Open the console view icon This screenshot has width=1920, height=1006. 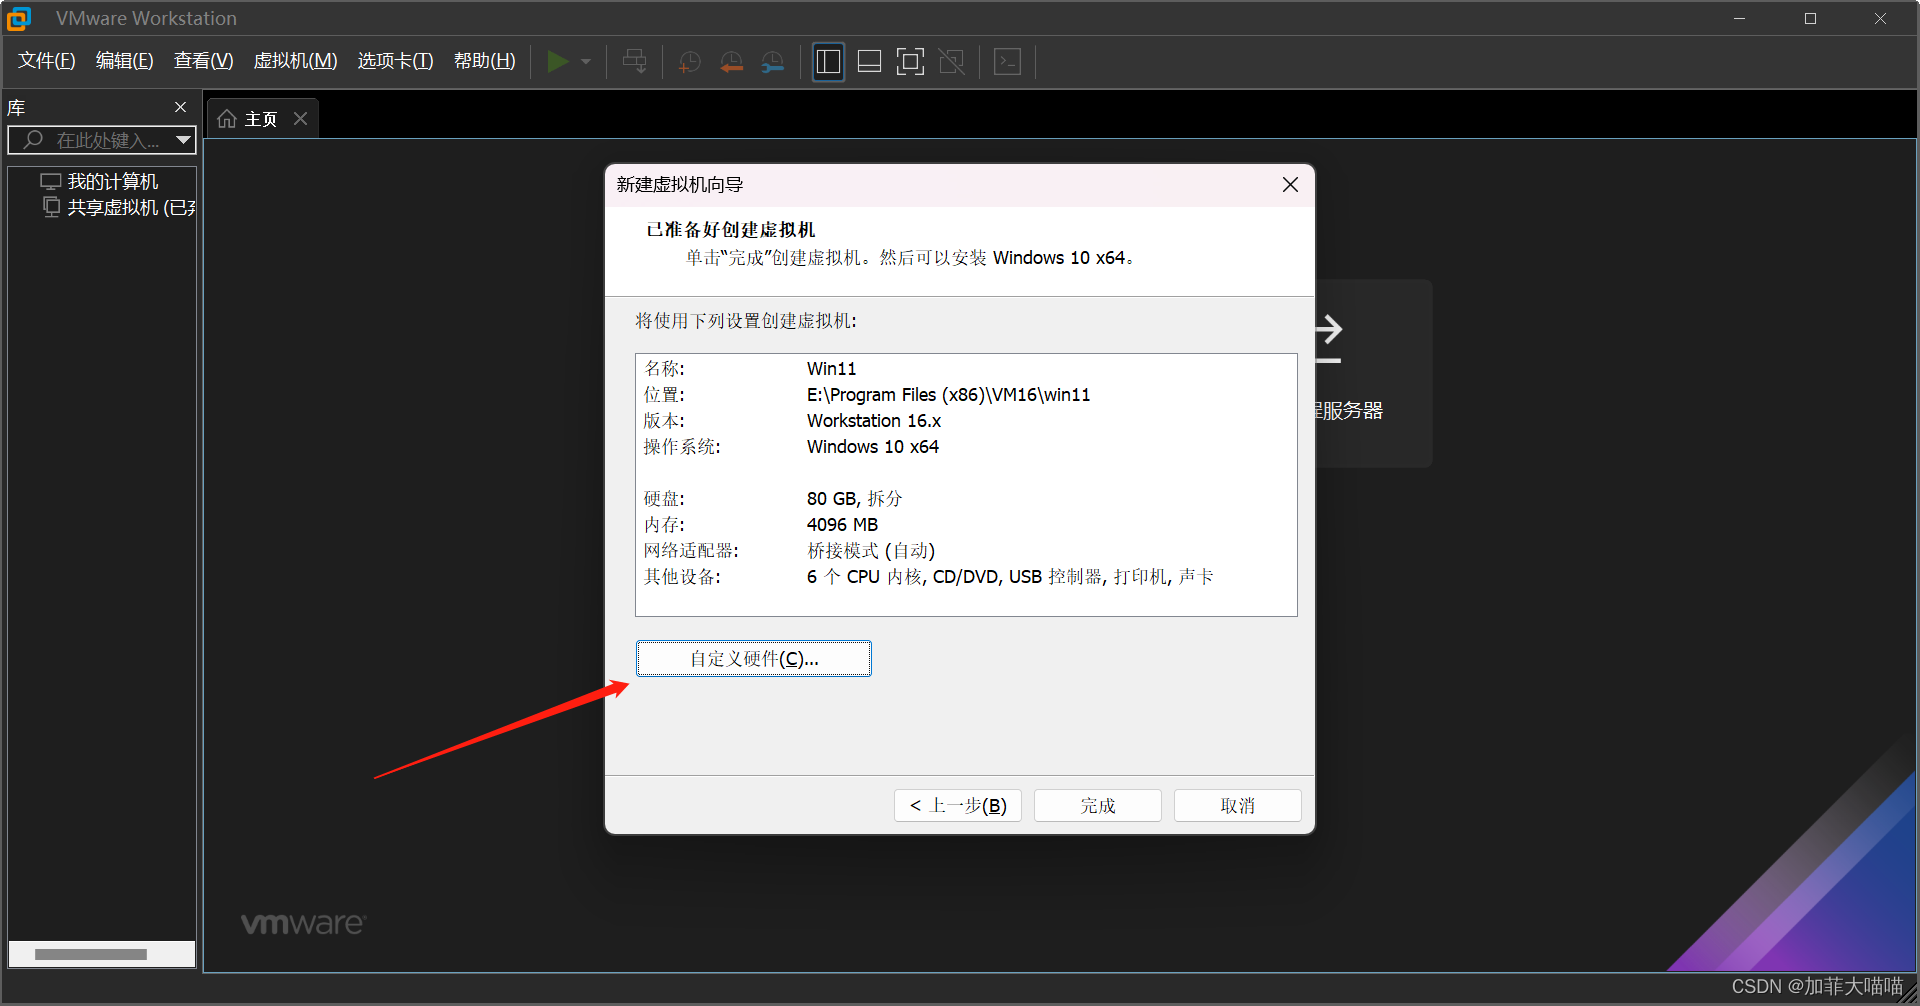click(x=1007, y=62)
